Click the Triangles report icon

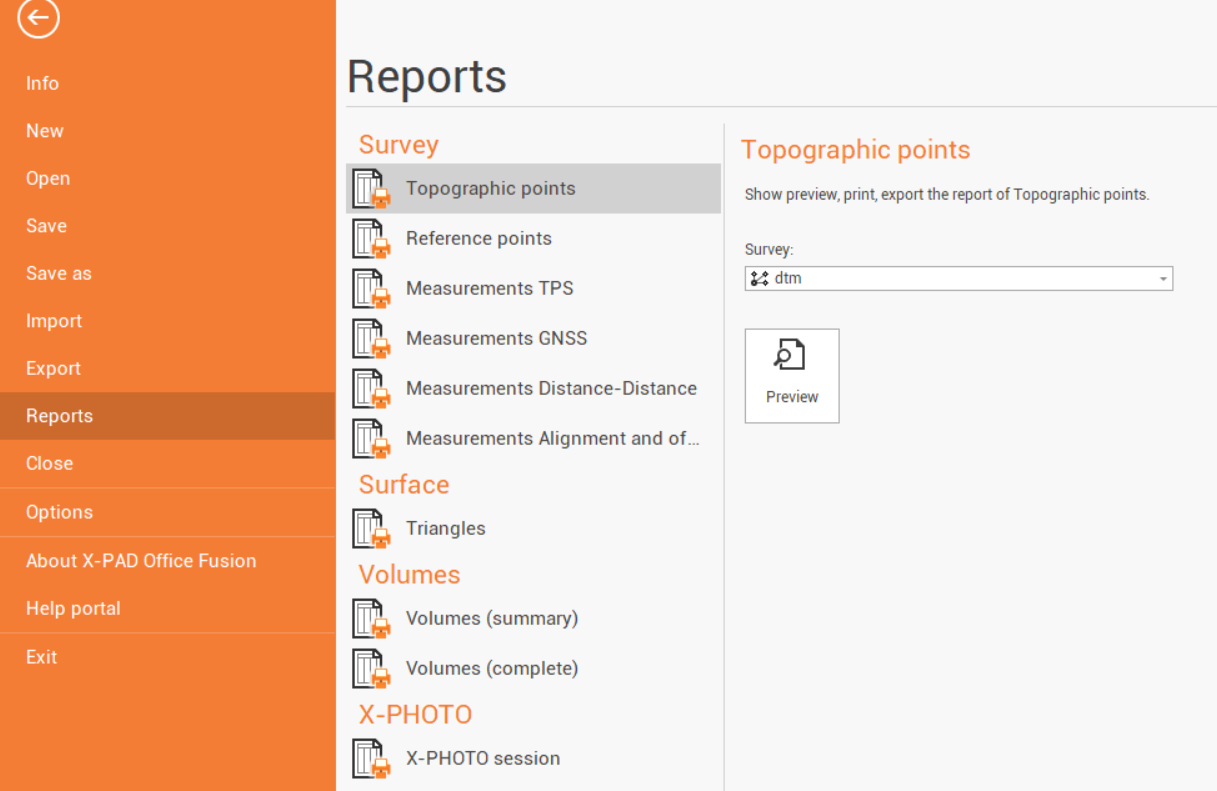pyautogui.click(x=371, y=529)
